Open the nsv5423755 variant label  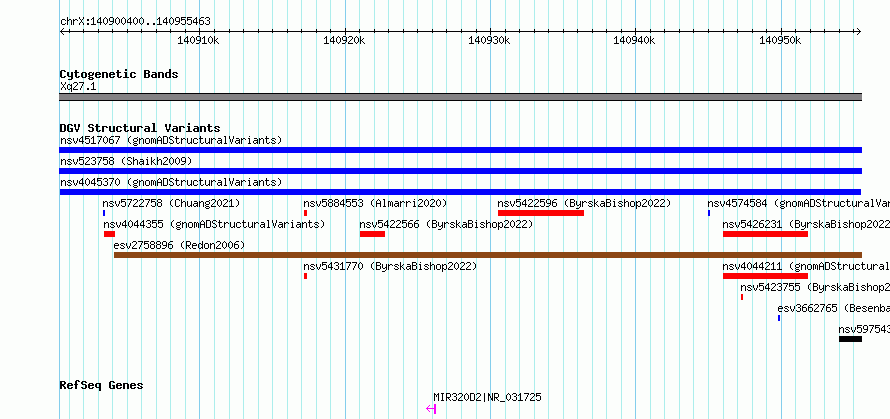pyautogui.click(x=815, y=287)
